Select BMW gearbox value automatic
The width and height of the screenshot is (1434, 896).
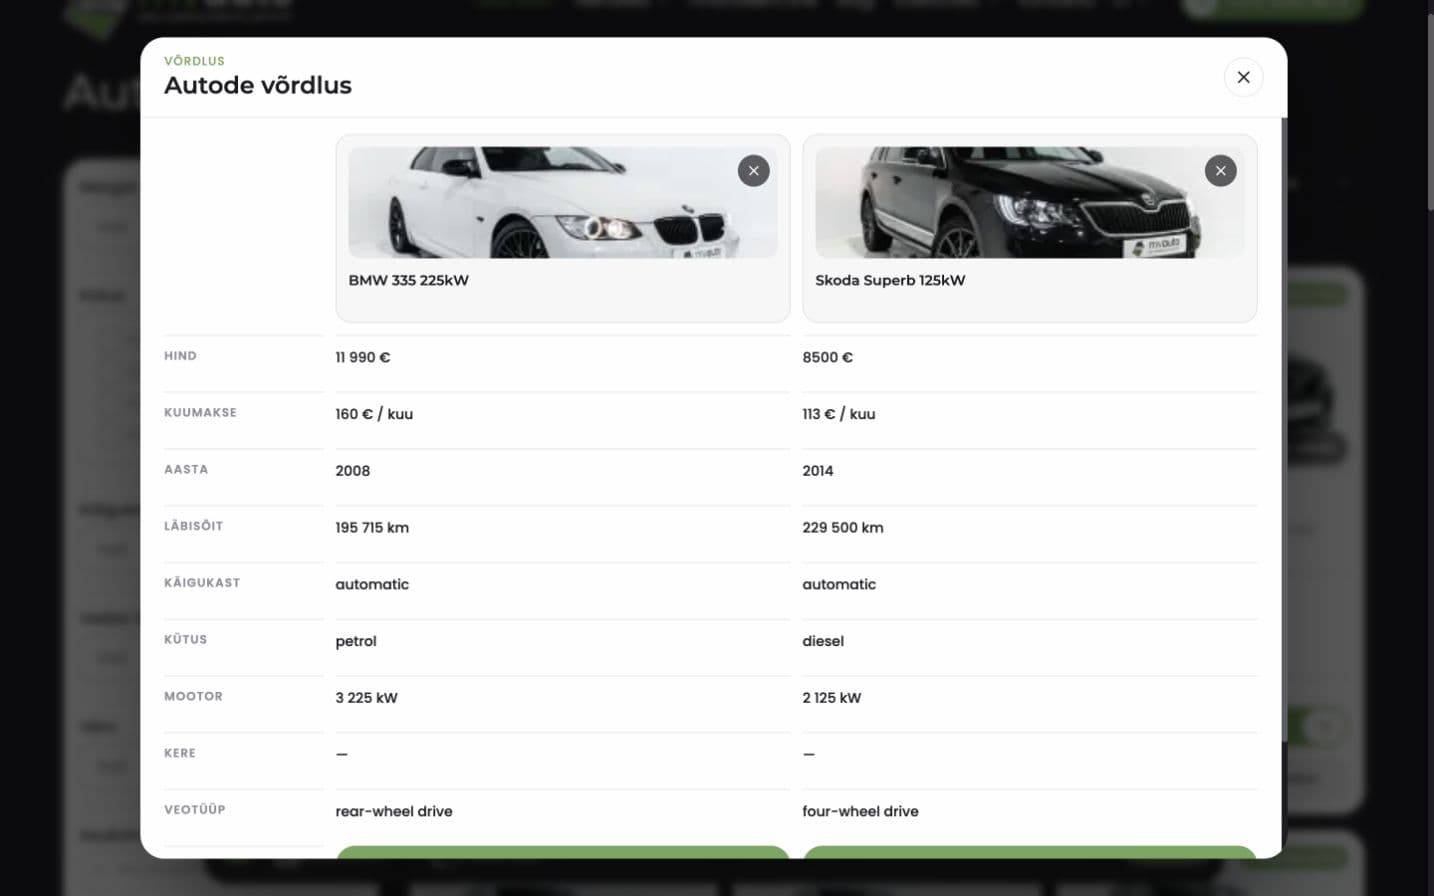[x=372, y=584]
